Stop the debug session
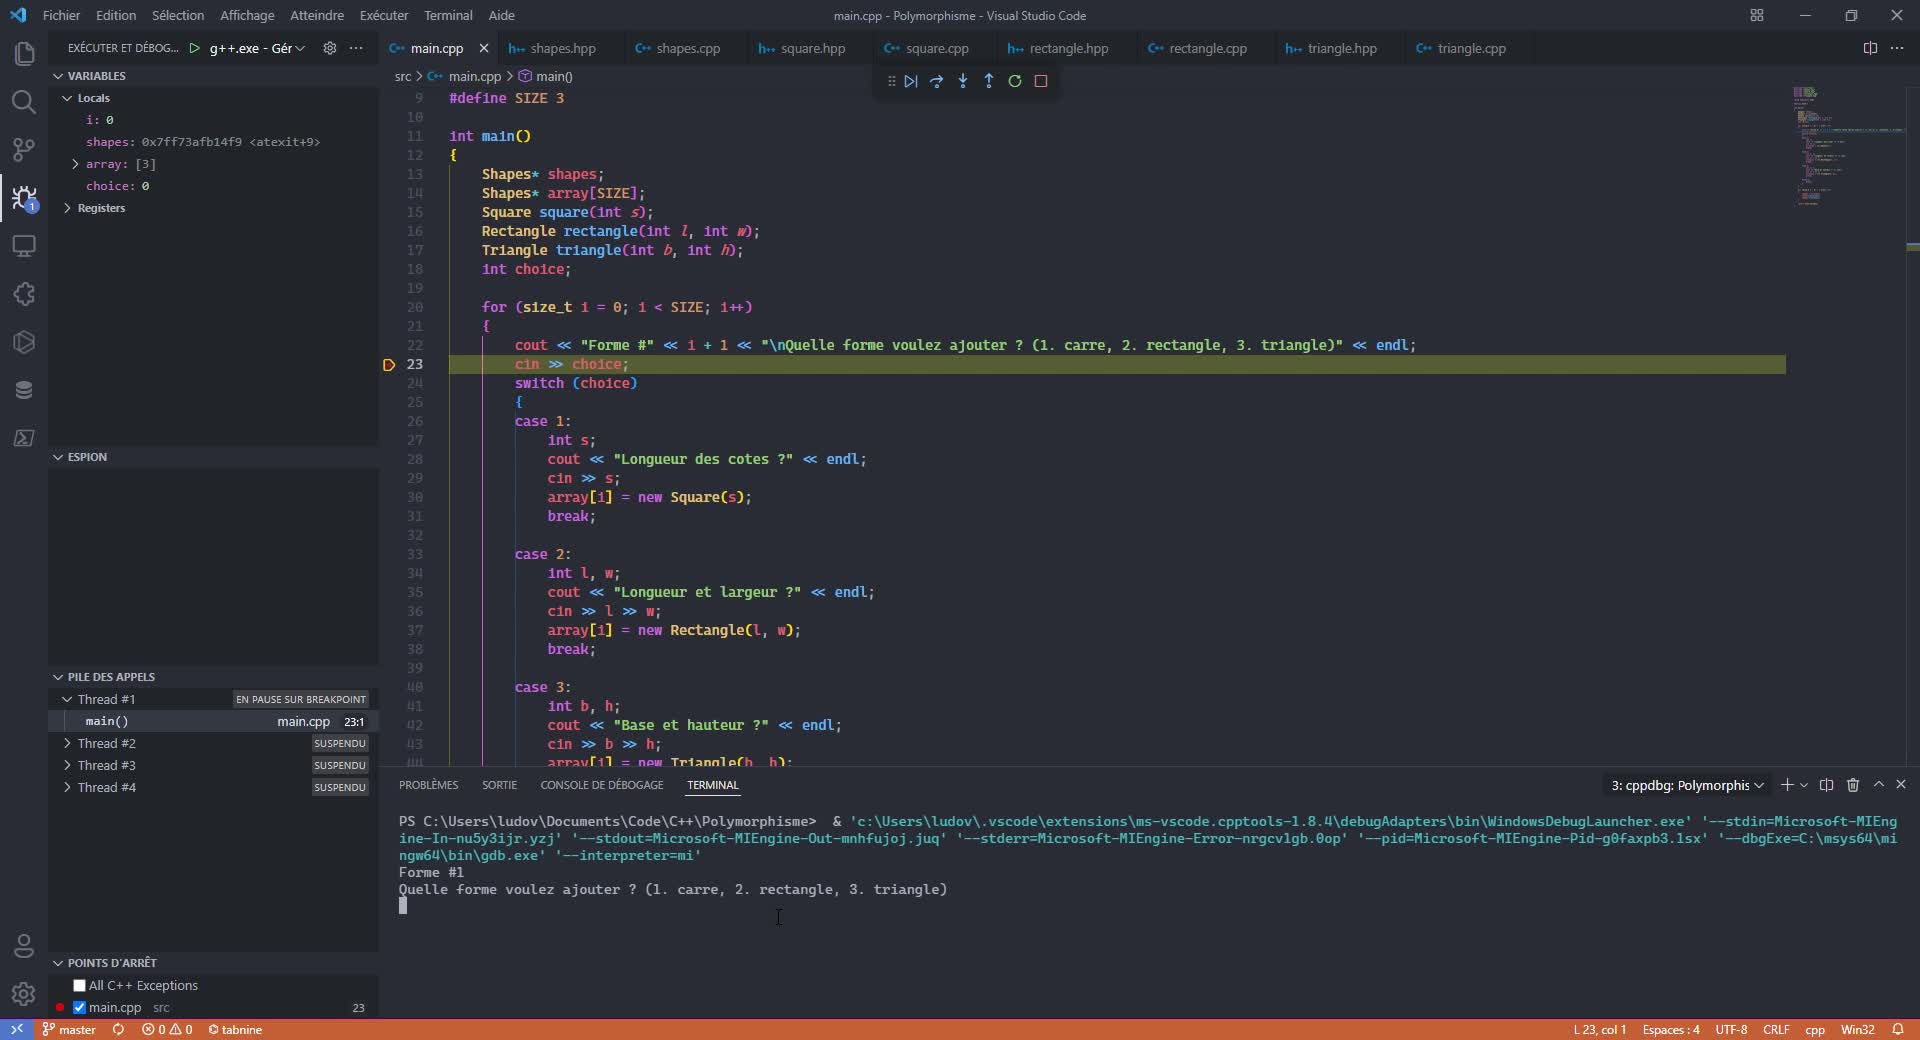Screen dimensions: 1920x1040 1041,81
